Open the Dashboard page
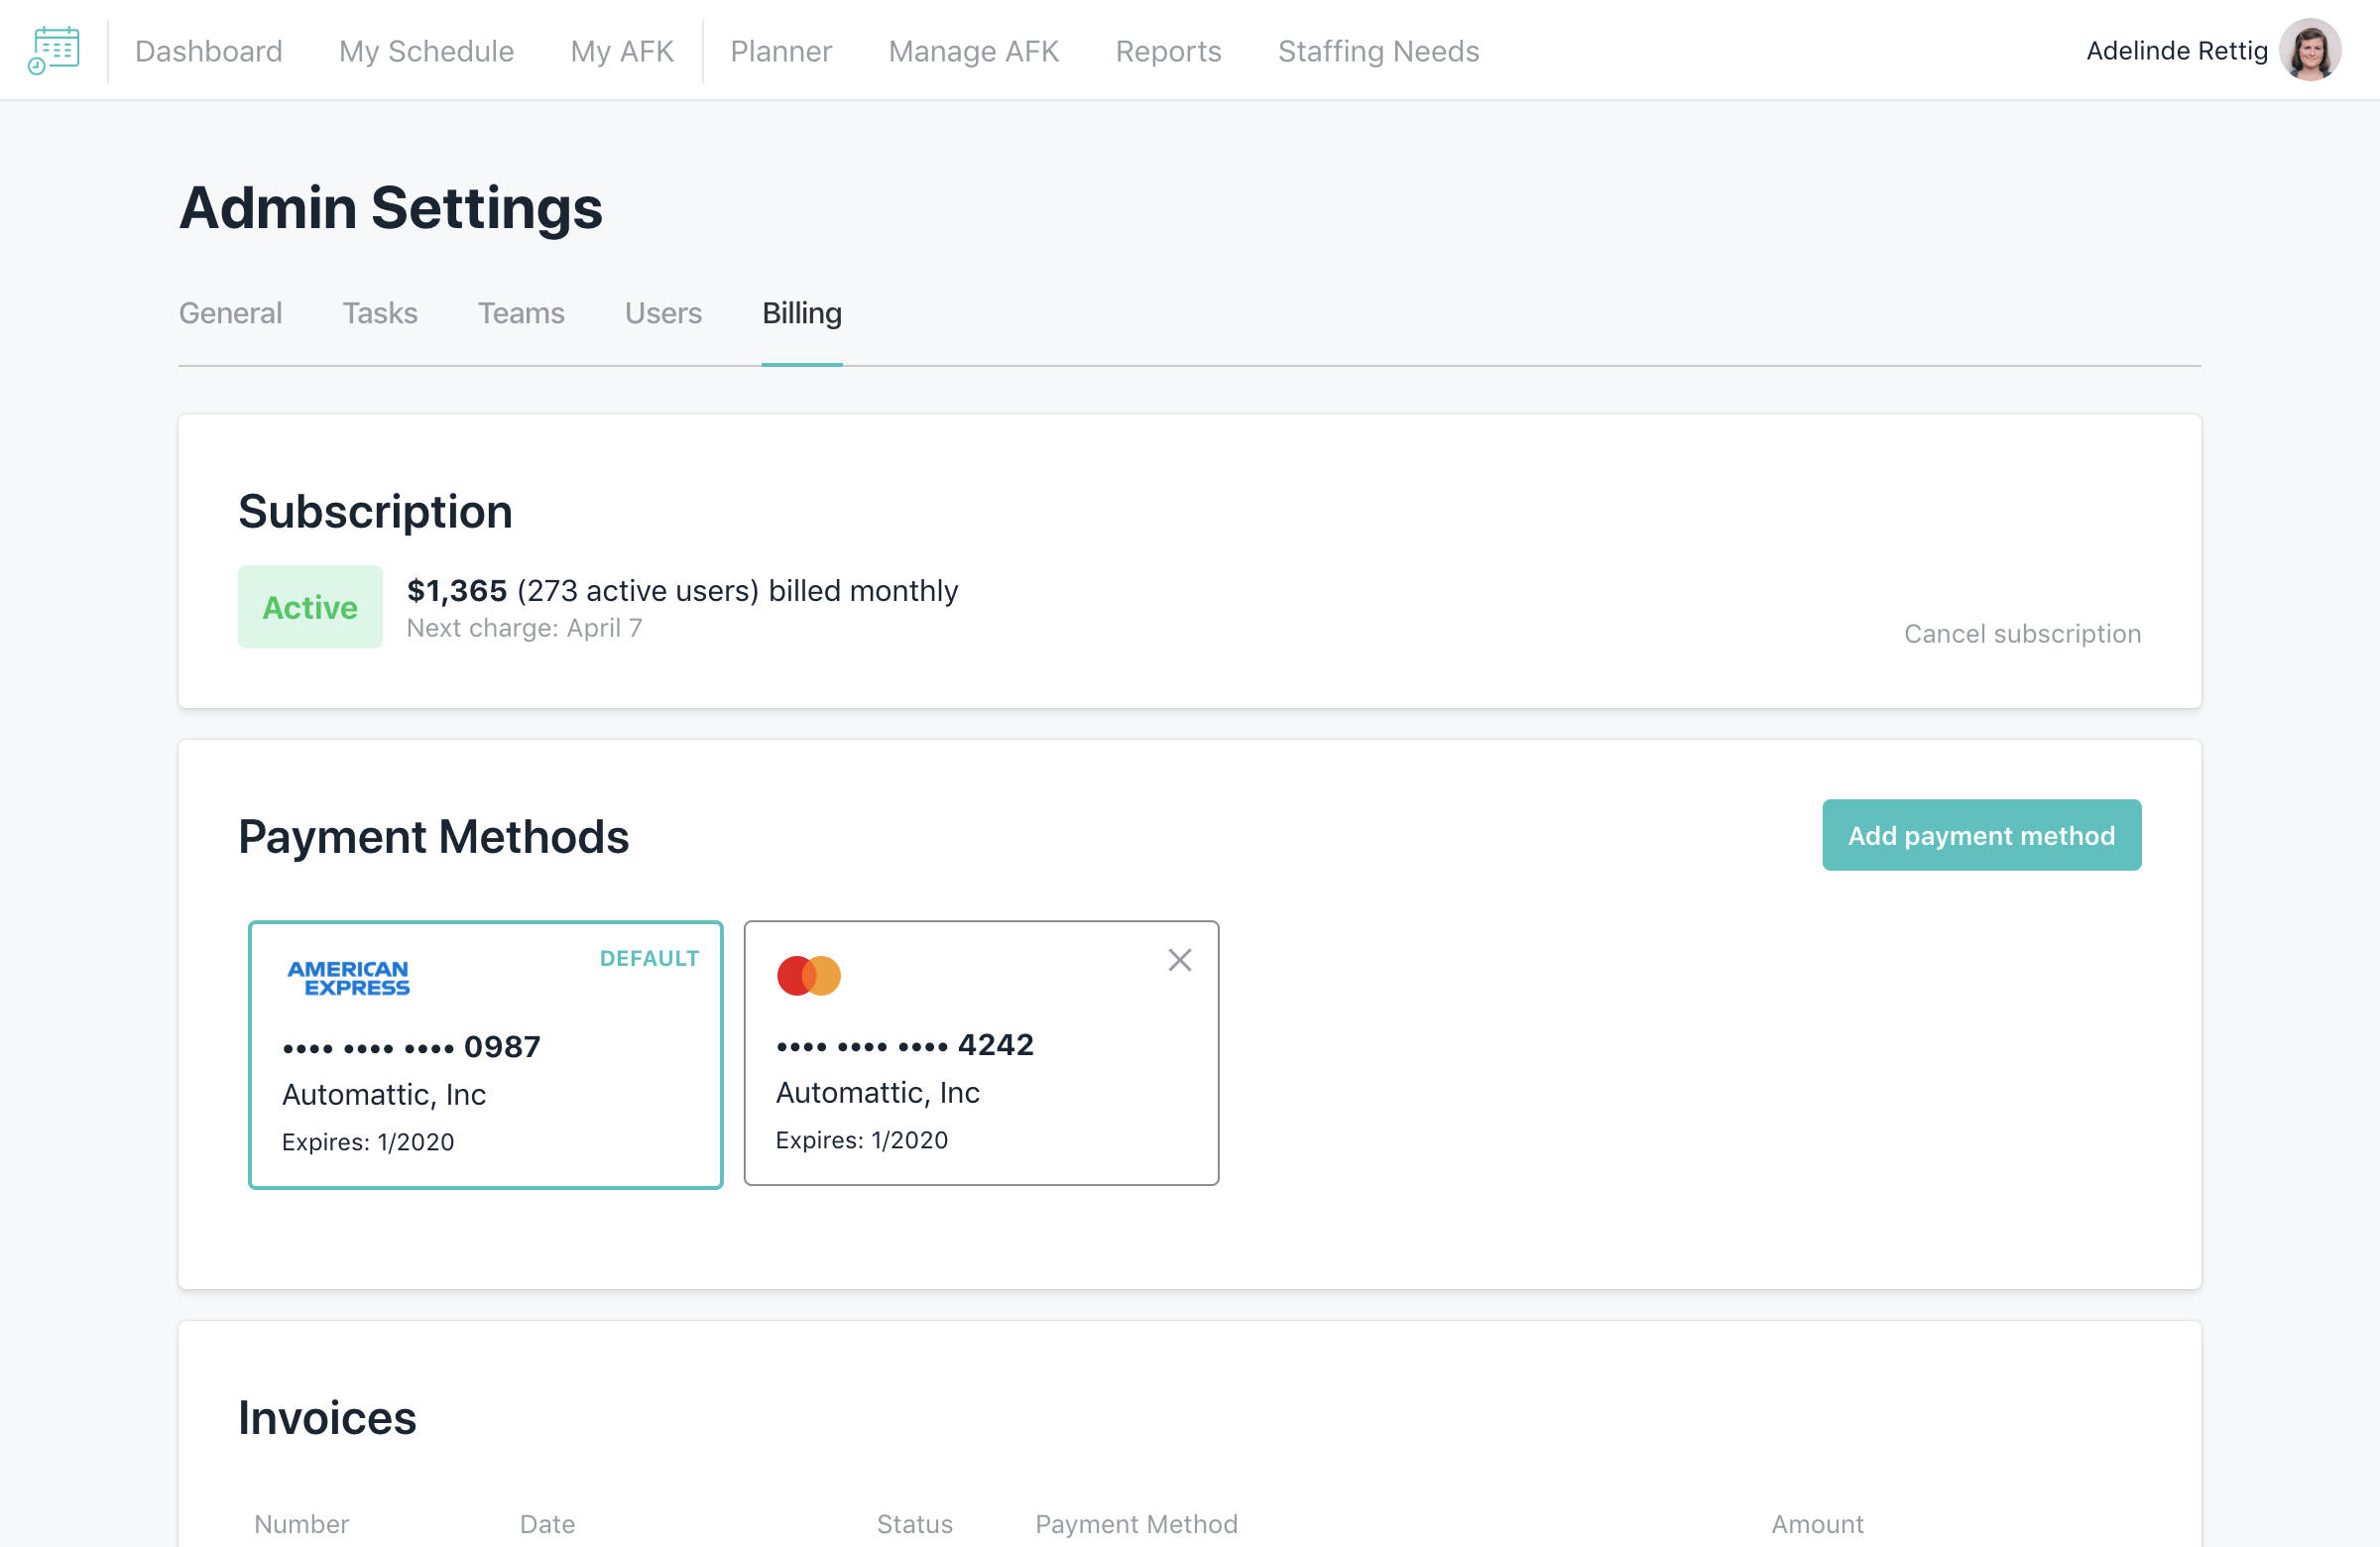Viewport: 2380px width, 1547px height. [208, 51]
